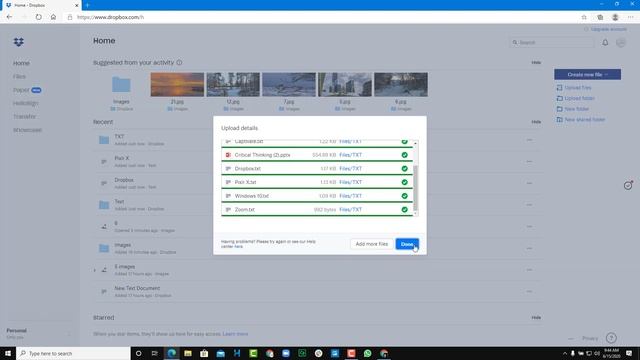Click the Privacy link at bottom right
640x360 pixels.
click(x=590, y=338)
